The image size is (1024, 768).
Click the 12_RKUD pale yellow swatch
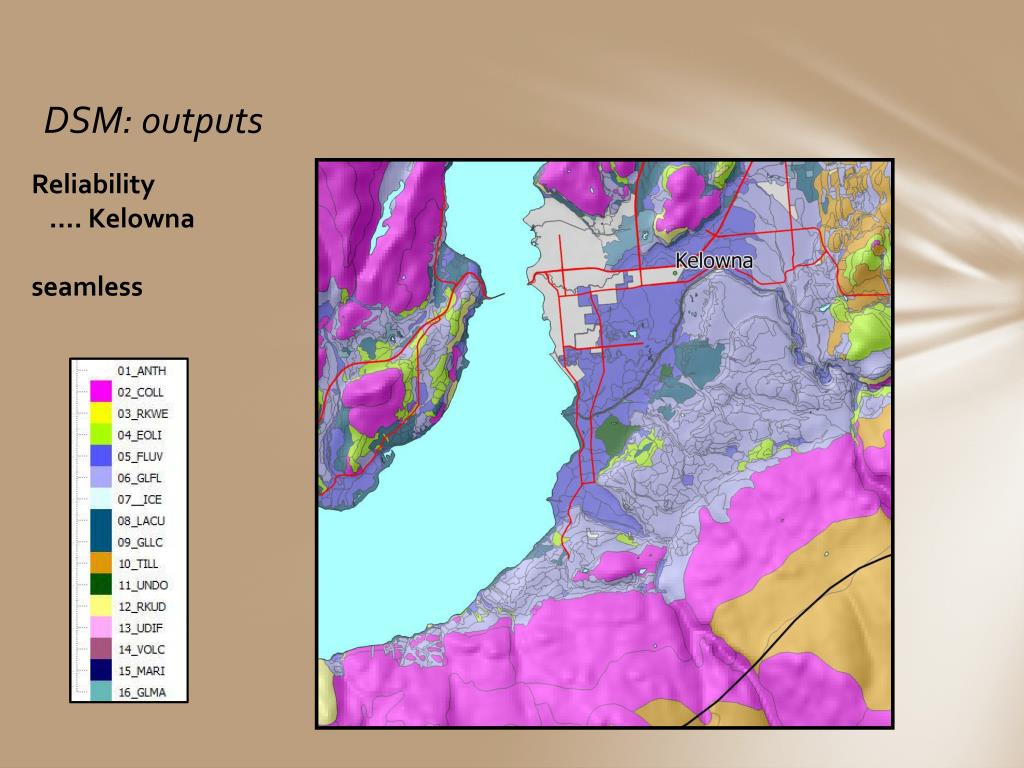click(101, 607)
